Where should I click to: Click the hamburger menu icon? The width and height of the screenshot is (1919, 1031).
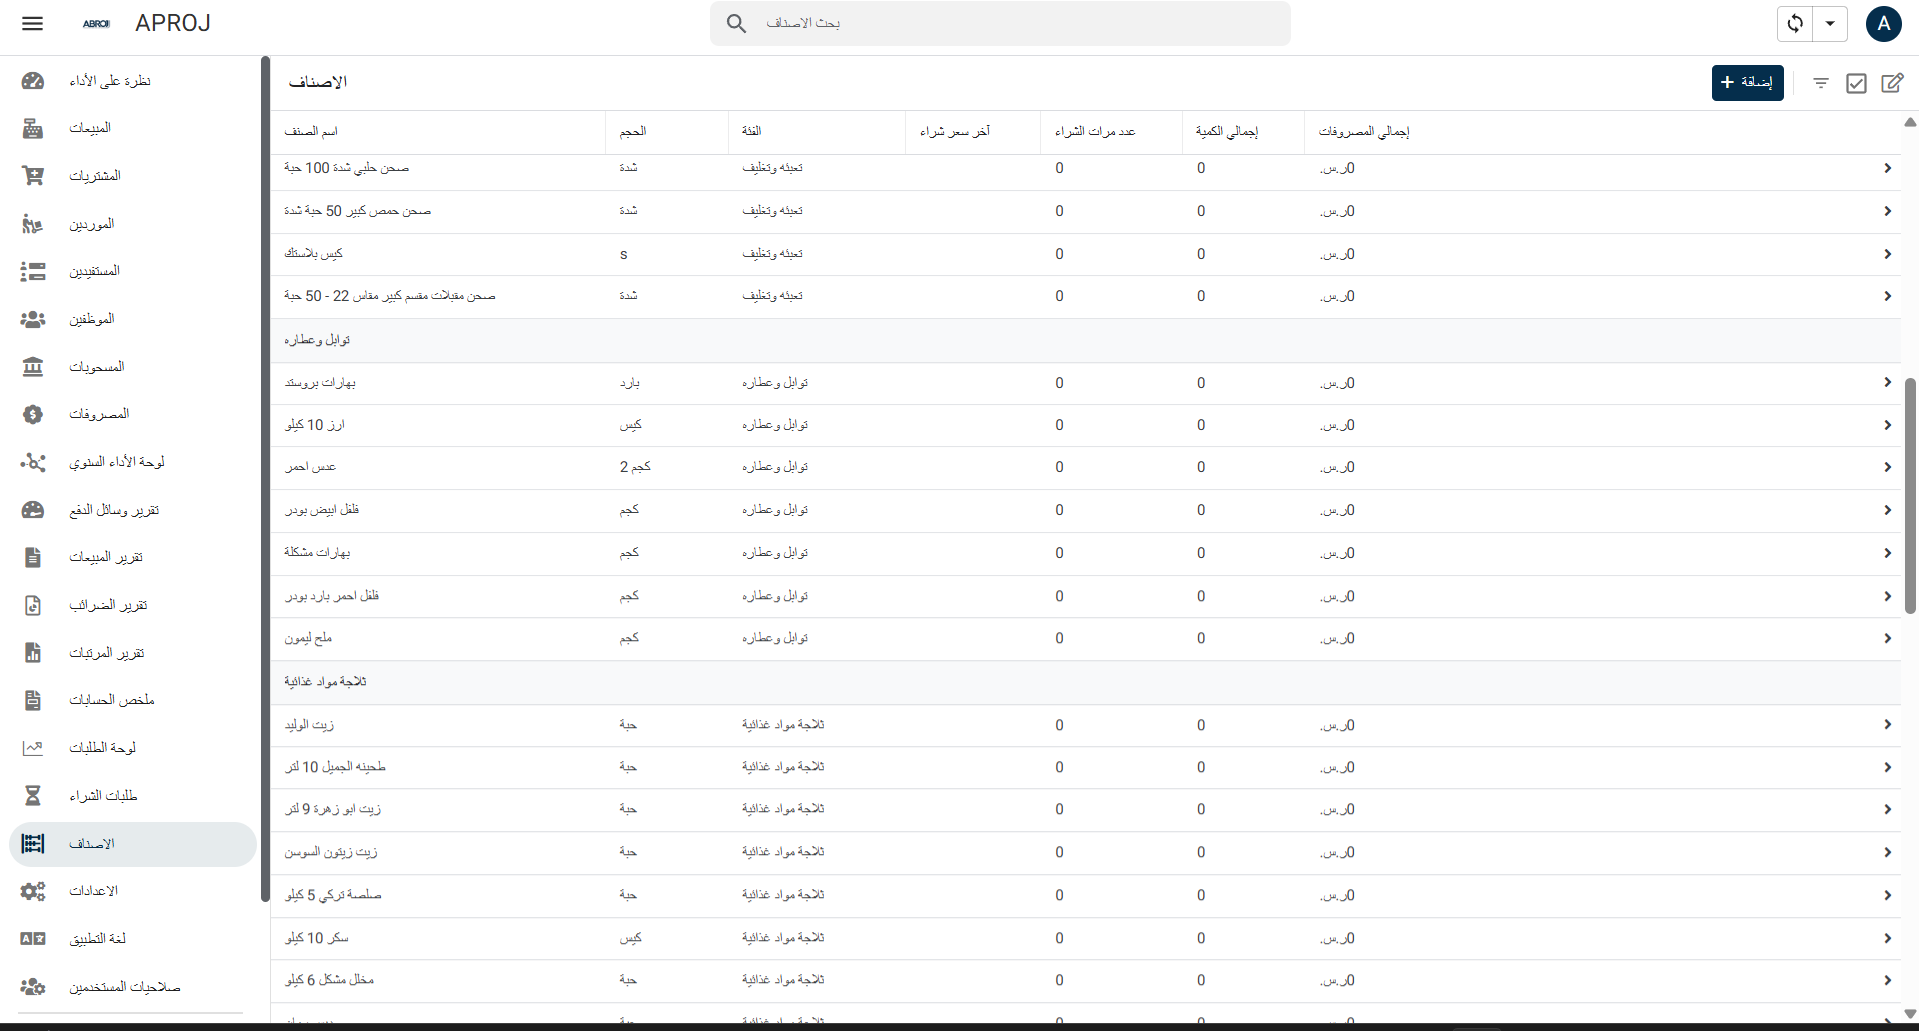point(32,23)
